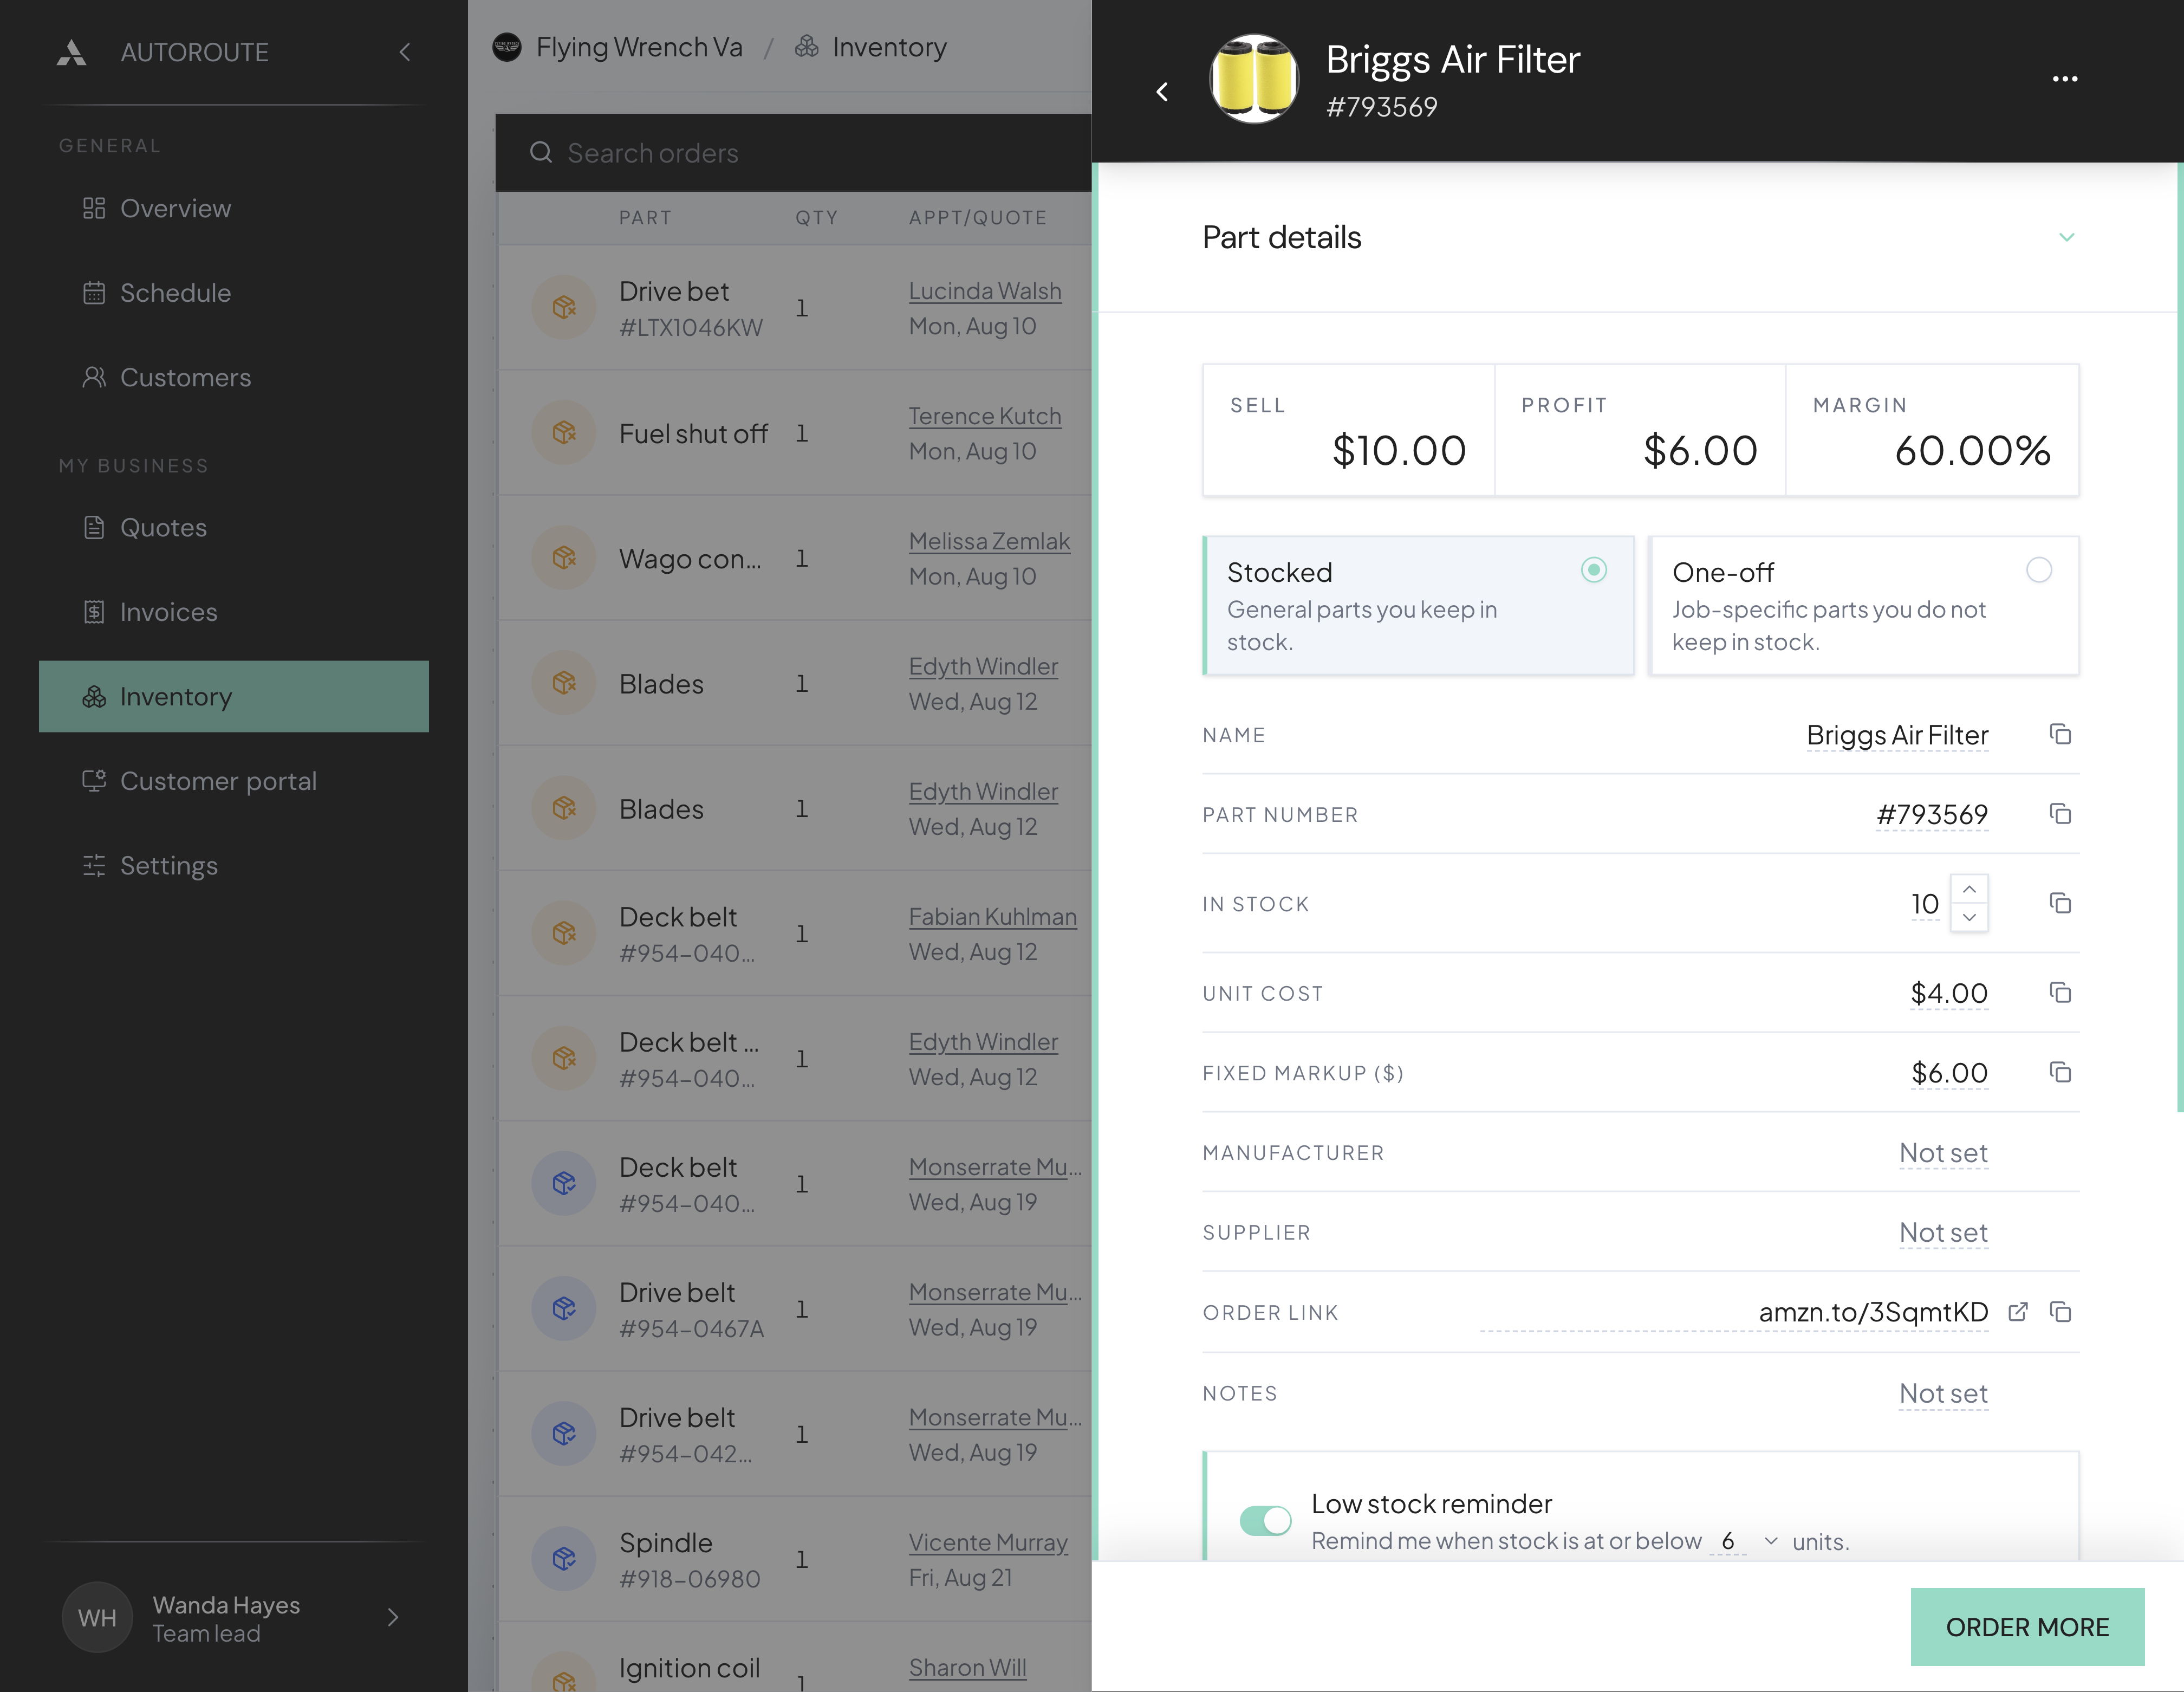The image size is (2184, 1692).
Task: Click the search magnifier icon
Action: pos(541,152)
